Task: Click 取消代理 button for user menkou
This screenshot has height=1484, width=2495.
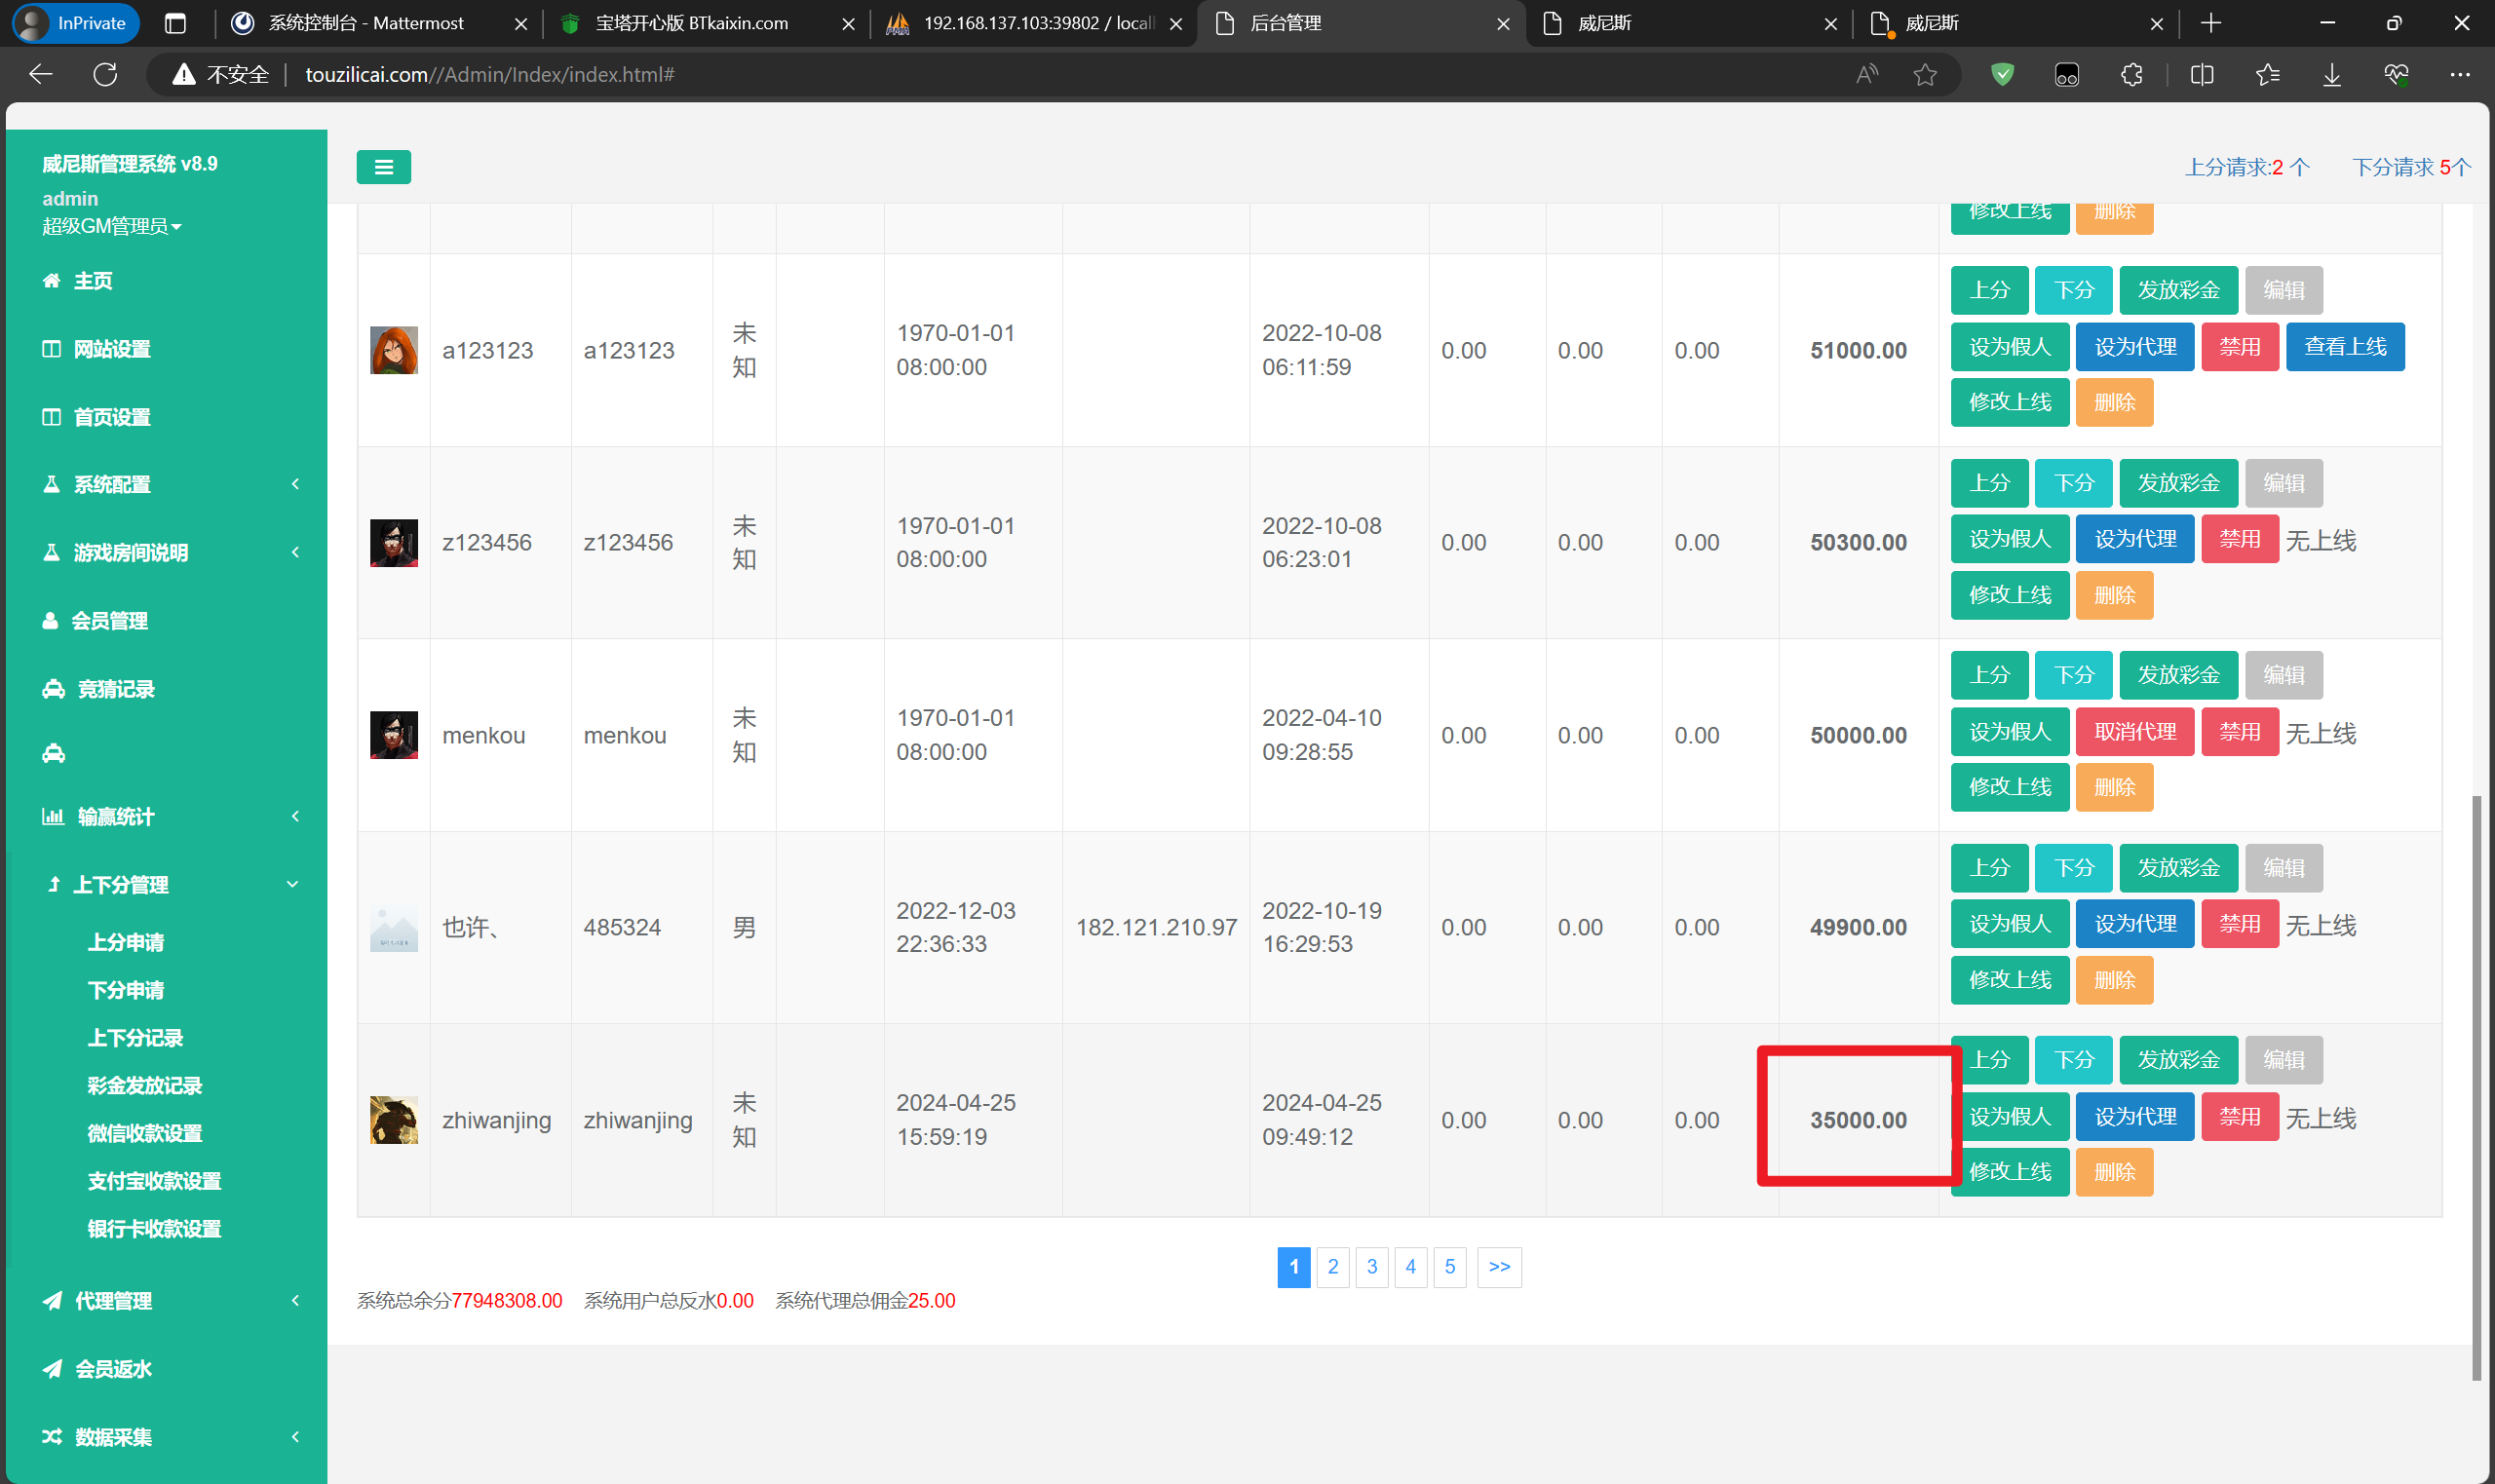Action: (x=2134, y=732)
